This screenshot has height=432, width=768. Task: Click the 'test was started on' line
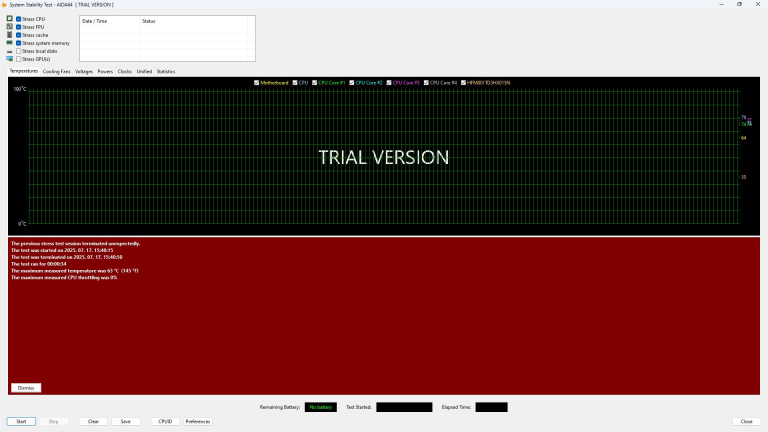tap(62, 250)
